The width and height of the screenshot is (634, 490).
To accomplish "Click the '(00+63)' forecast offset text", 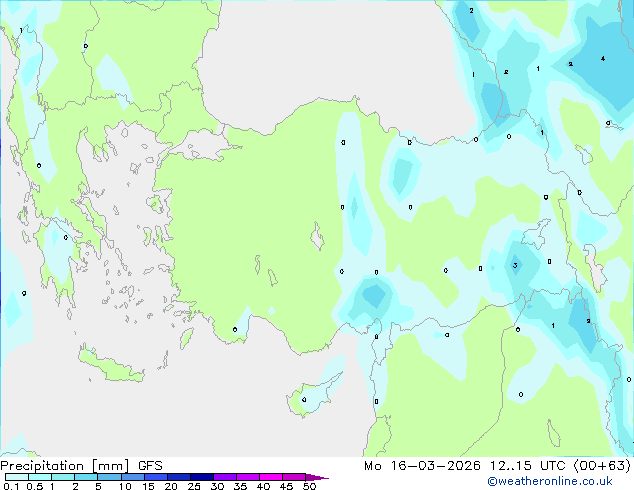I will (x=602, y=466).
